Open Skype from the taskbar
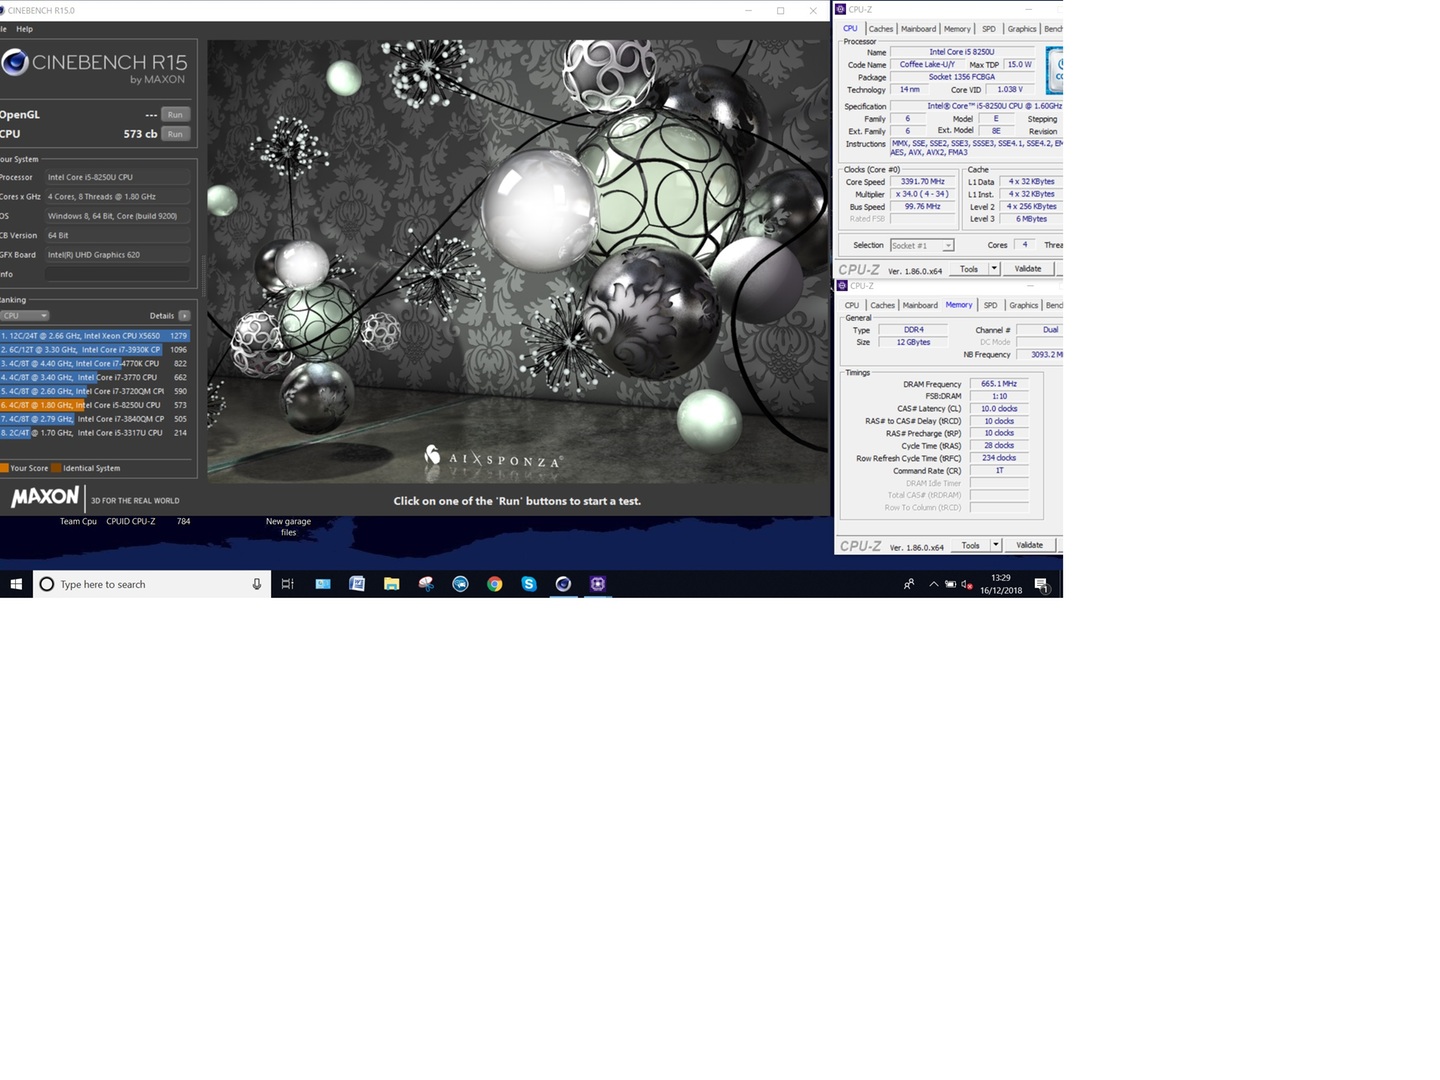Viewport: 1440px width, 1080px height. tap(529, 584)
